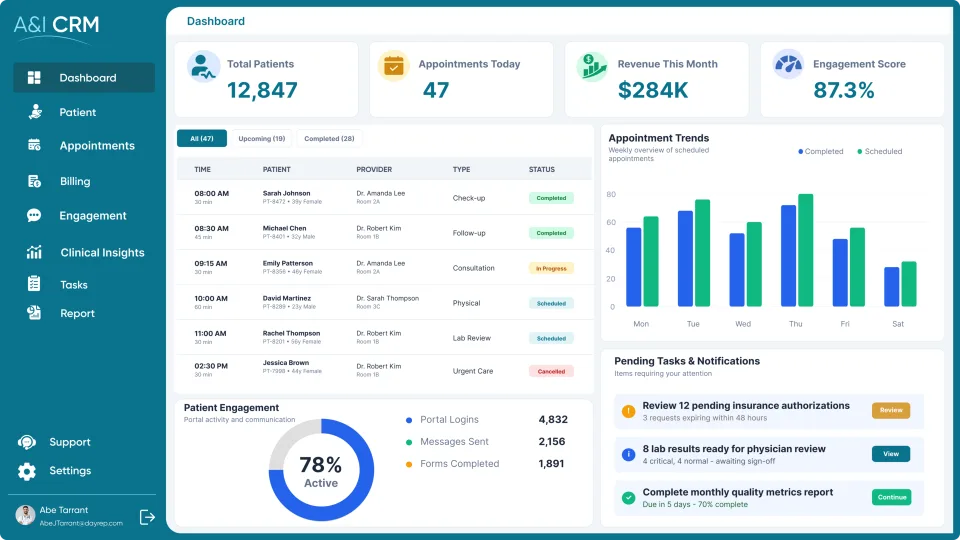The width and height of the screenshot is (960, 540).
Task: Open the Patient menu label
Action: pos(78,112)
